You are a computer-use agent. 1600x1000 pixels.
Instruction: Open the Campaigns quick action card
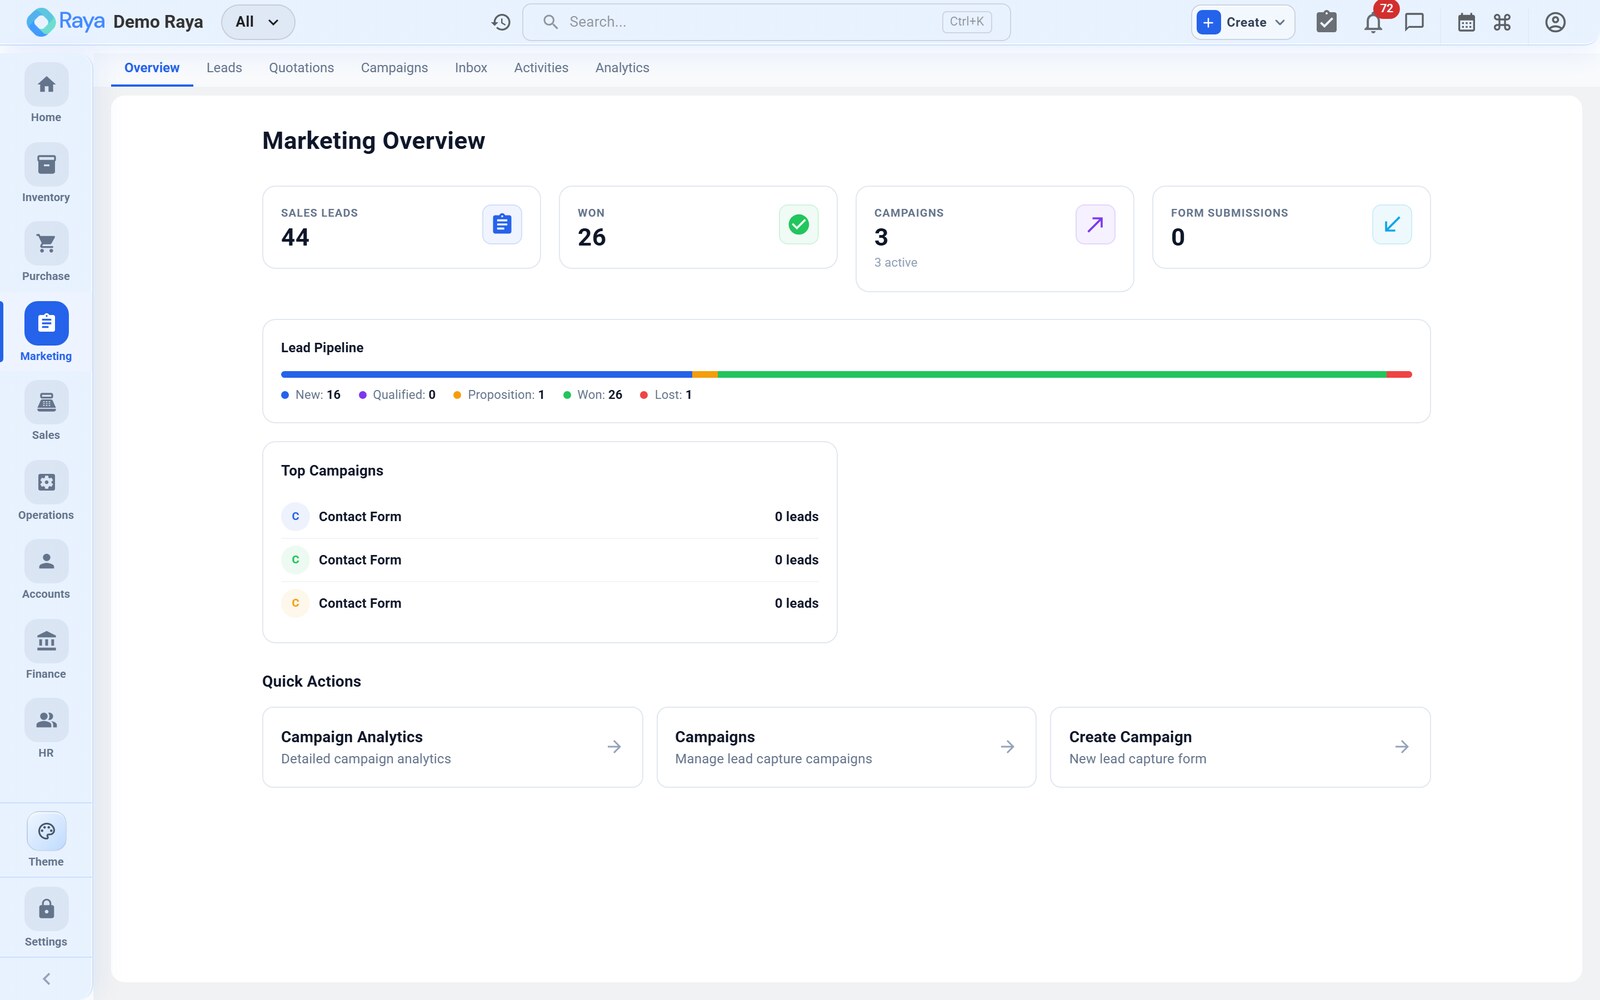tap(846, 747)
